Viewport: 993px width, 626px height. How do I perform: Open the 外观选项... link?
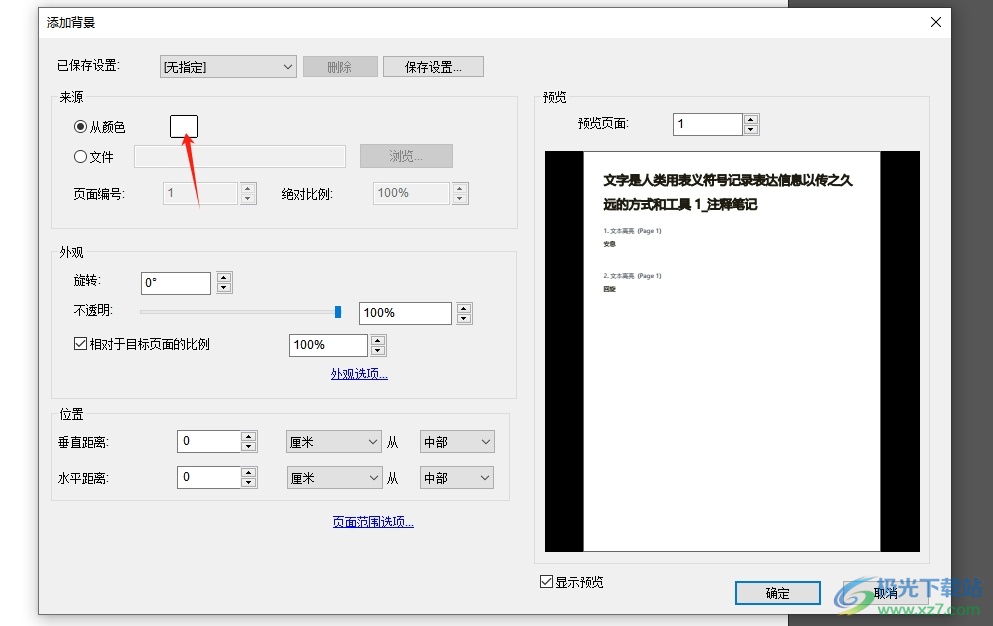click(359, 374)
